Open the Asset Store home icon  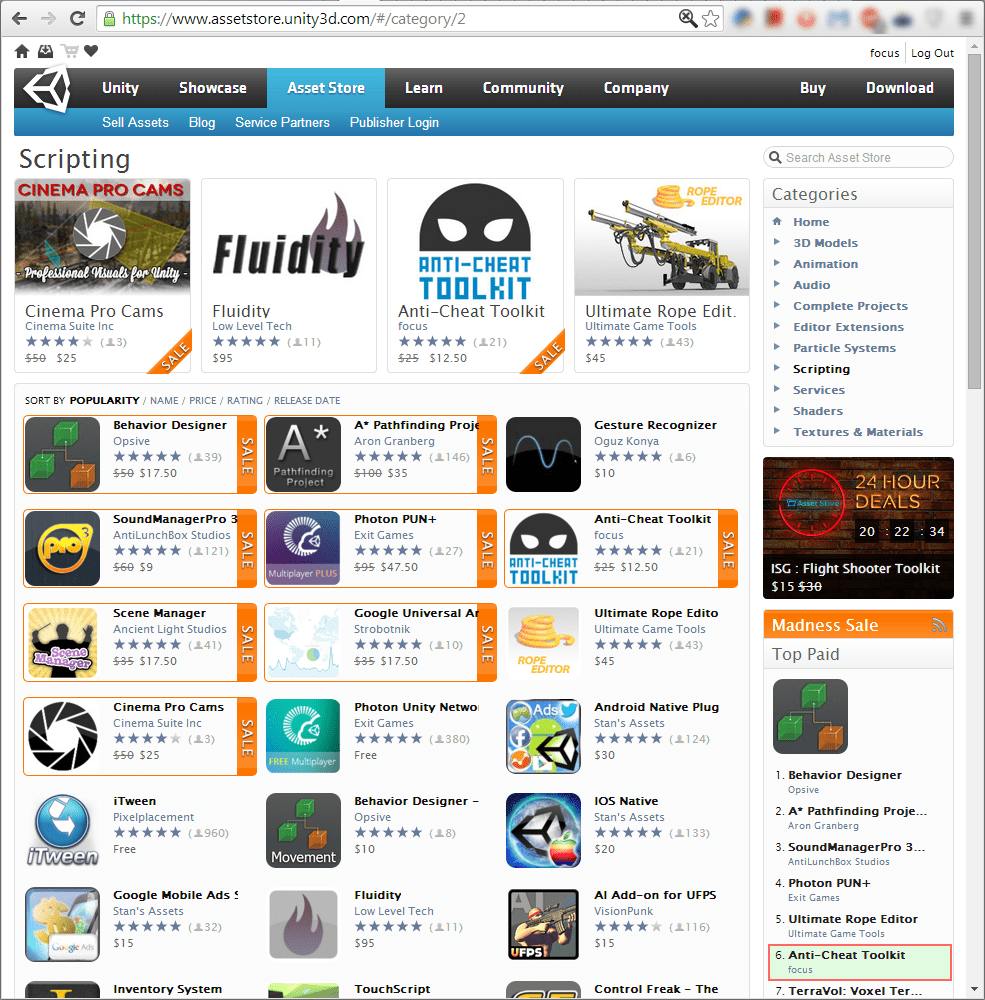(22, 51)
